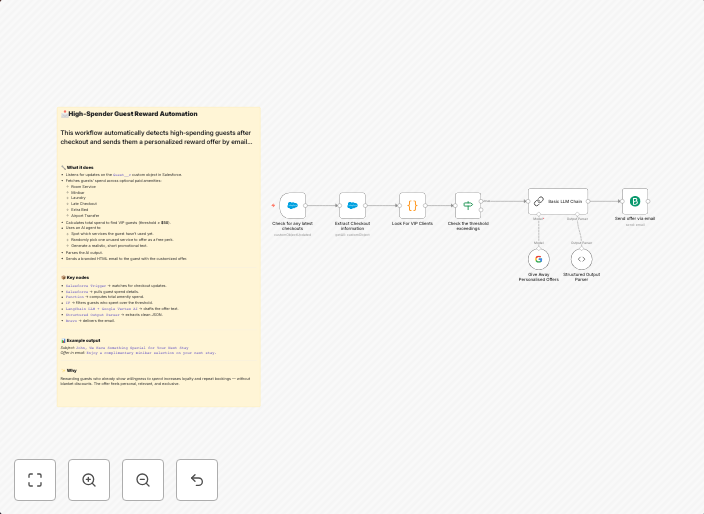Click the Google Give Away Personalised Offers node
Screen dimensions: 704x514
539,259
